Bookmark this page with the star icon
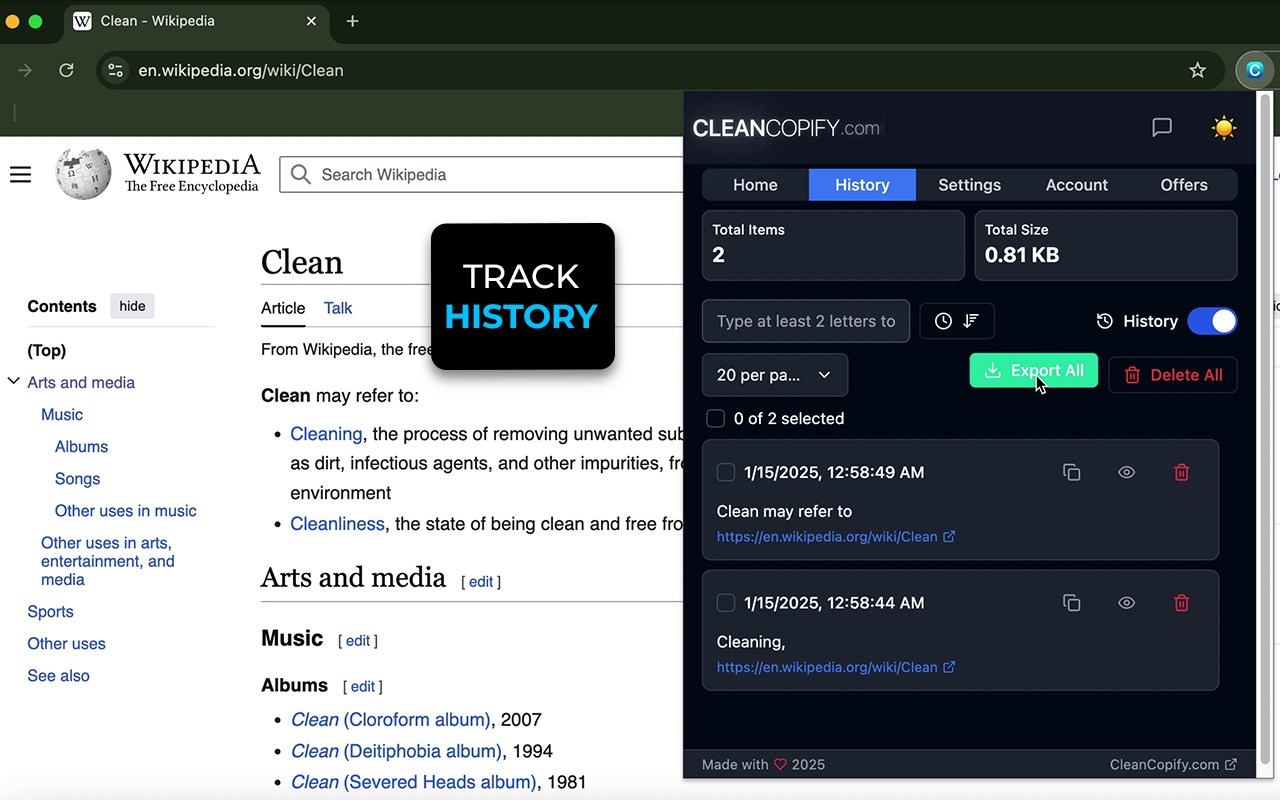 click(1197, 70)
